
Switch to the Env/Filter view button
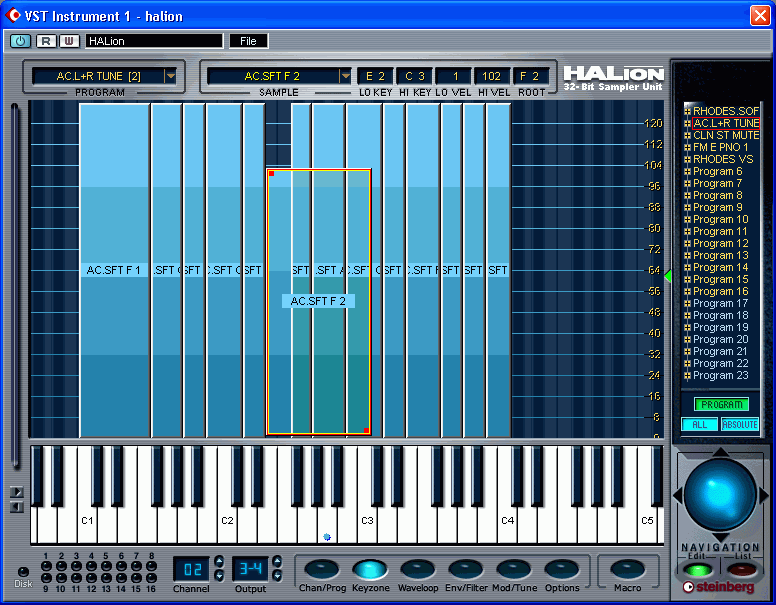click(x=466, y=569)
